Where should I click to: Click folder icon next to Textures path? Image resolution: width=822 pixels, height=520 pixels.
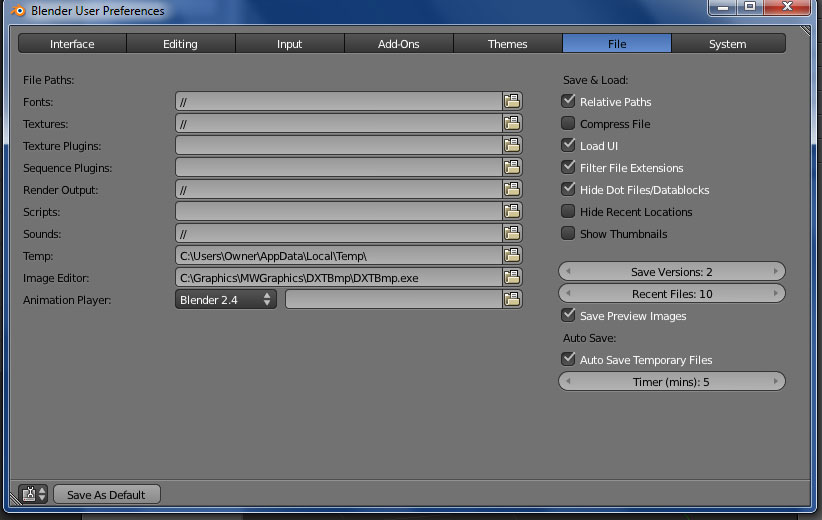pos(512,124)
